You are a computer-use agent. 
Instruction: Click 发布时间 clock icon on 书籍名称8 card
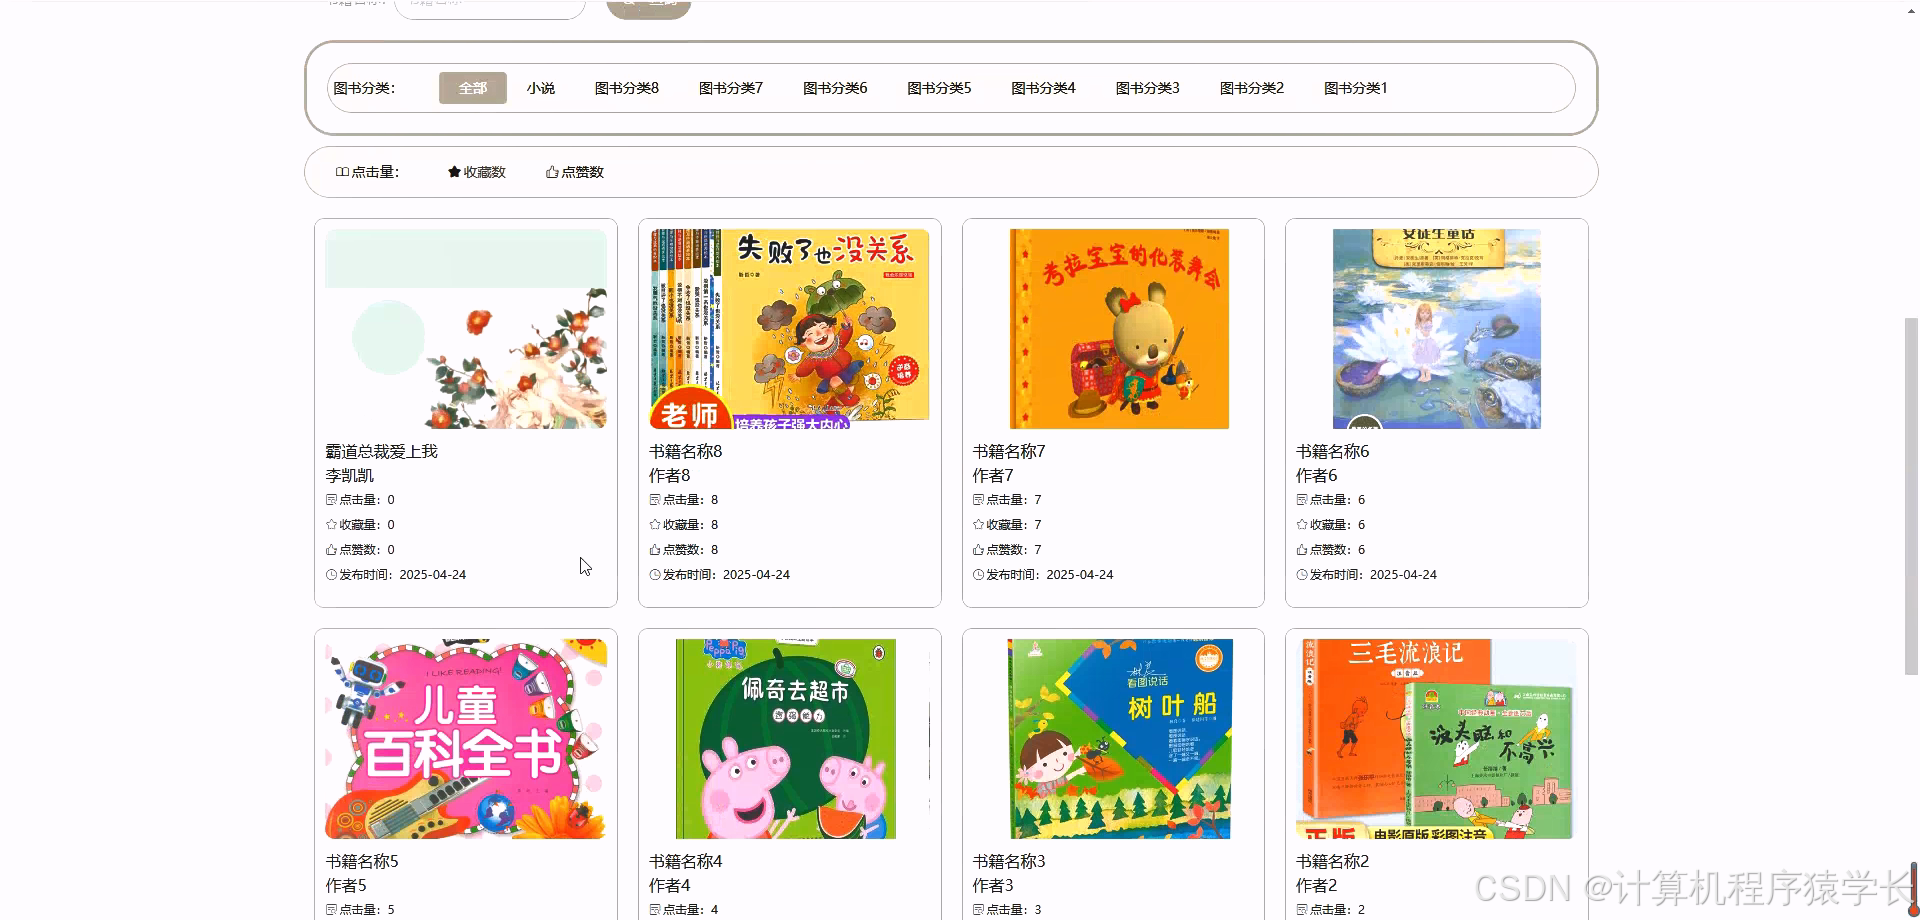[655, 575]
